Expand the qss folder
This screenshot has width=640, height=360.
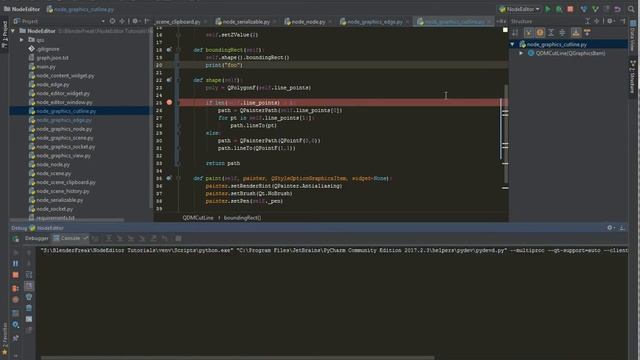point(22,40)
